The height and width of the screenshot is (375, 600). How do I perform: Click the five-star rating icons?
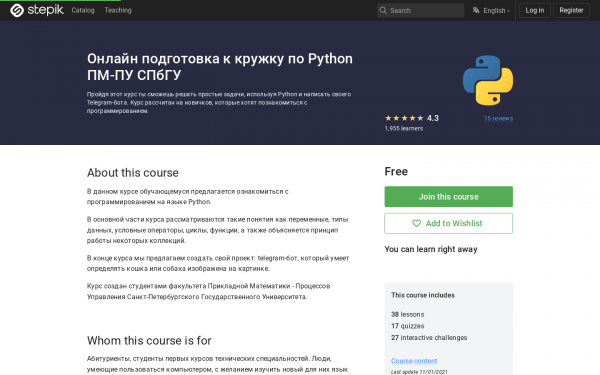(x=404, y=118)
